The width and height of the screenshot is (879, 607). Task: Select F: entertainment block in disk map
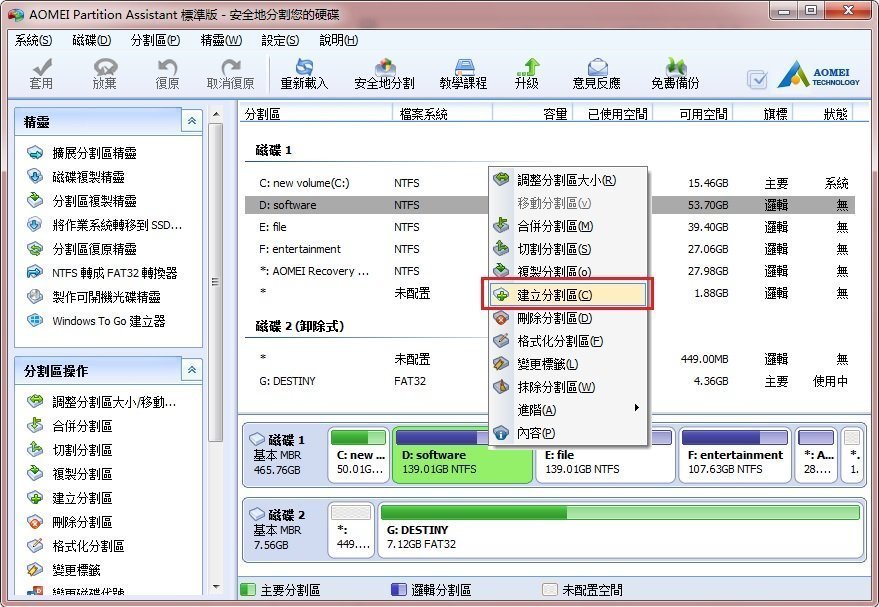735,455
